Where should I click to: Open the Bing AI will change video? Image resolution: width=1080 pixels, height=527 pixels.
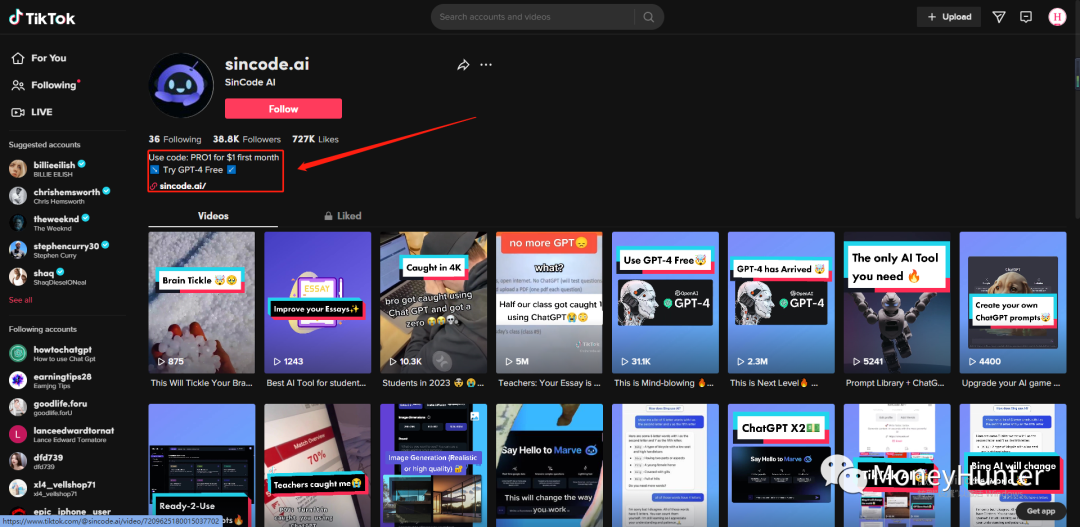[x=1012, y=465]
